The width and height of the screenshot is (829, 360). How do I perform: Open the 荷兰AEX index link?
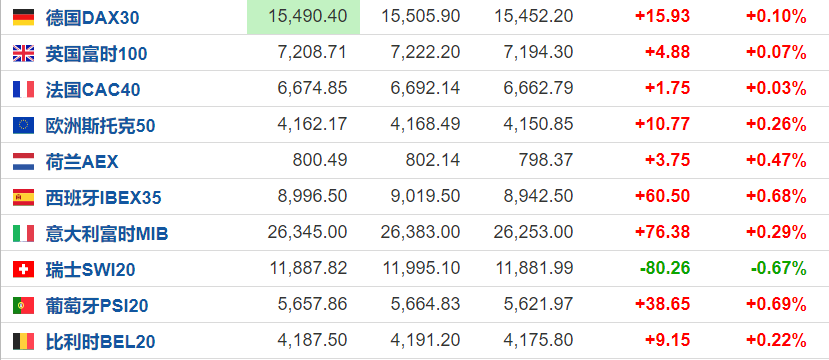(82, 162)
